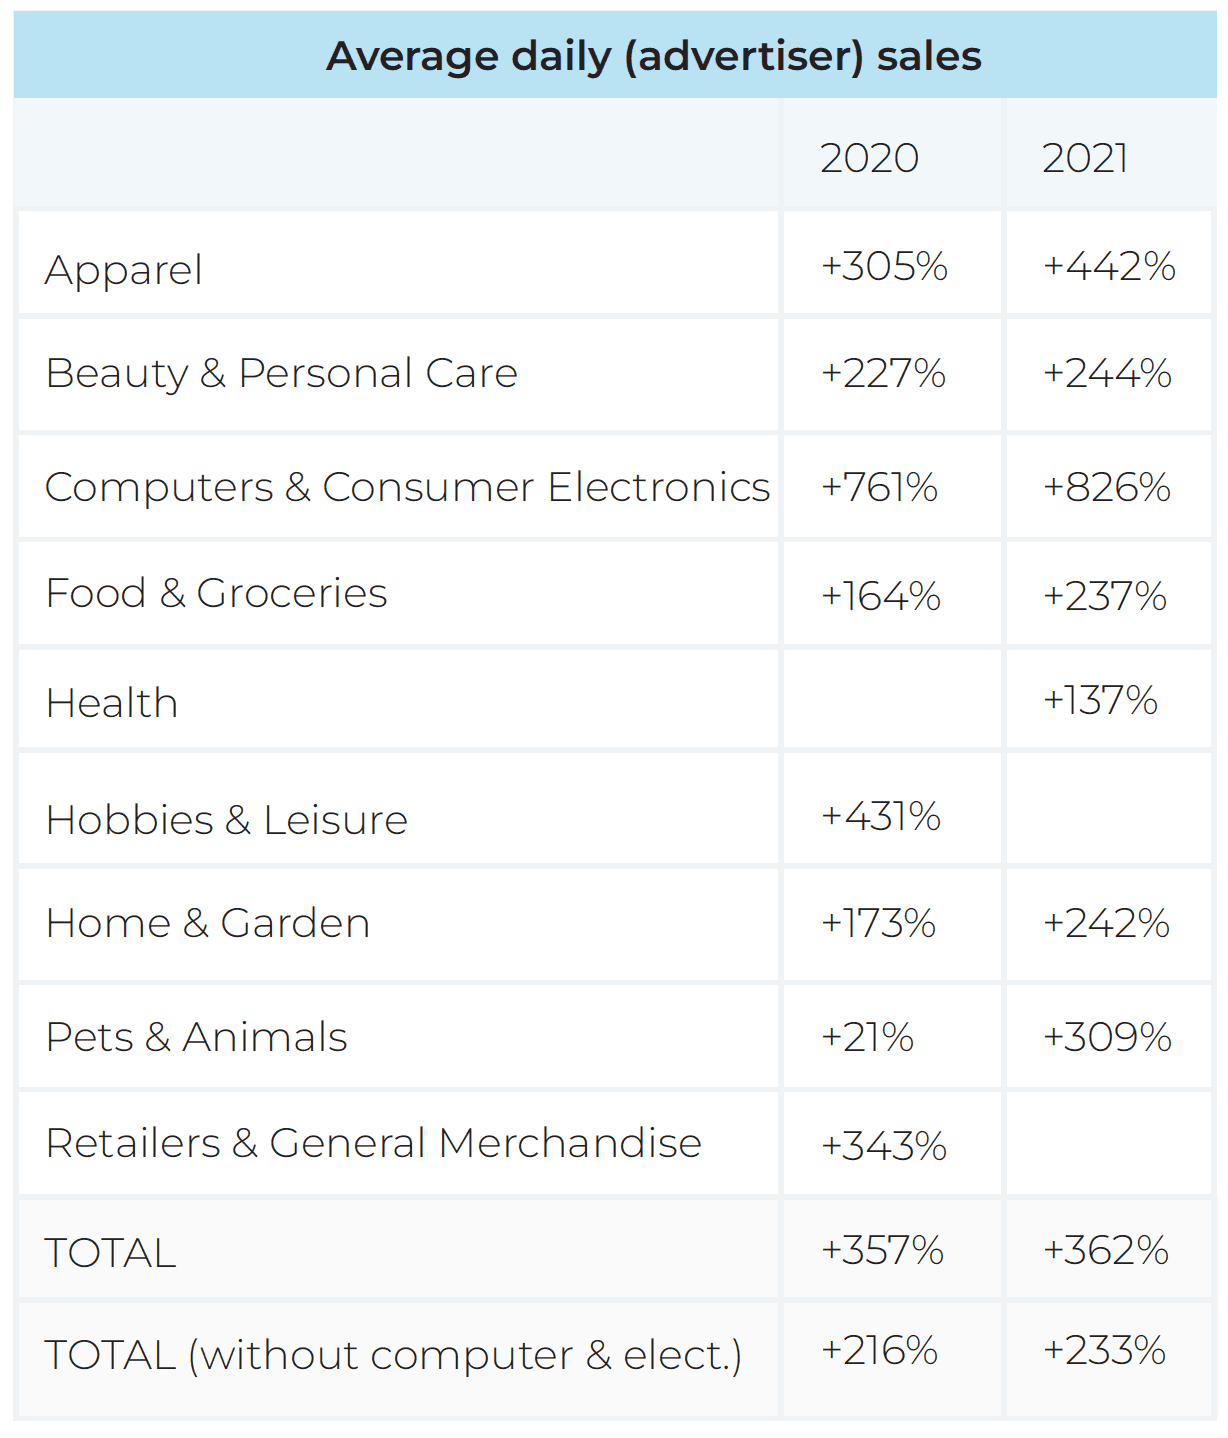Select the 2021 column header
This screenshot has height=1438, width=1228.
(x=1085, y=158)
